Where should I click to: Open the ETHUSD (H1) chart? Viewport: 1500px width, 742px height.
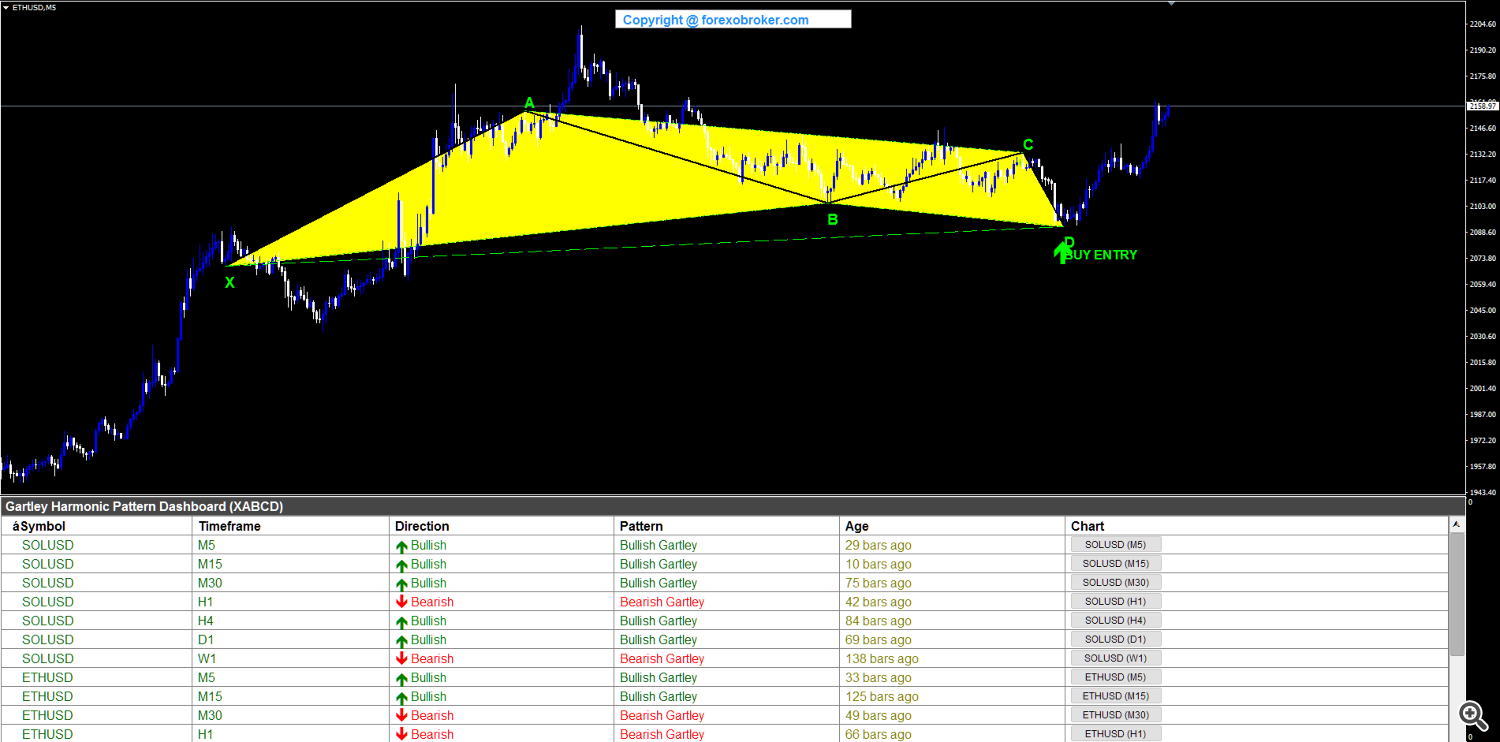1115,734
